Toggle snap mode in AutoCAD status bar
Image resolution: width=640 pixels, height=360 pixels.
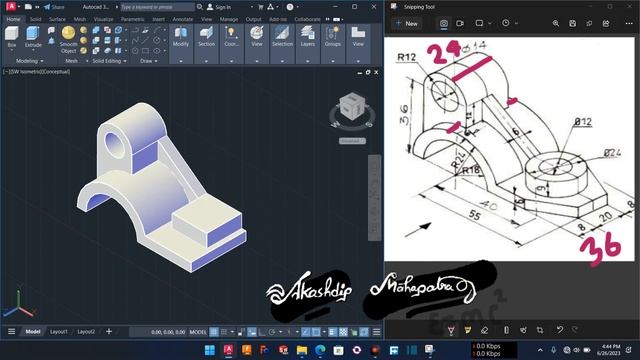coord(224,332)
